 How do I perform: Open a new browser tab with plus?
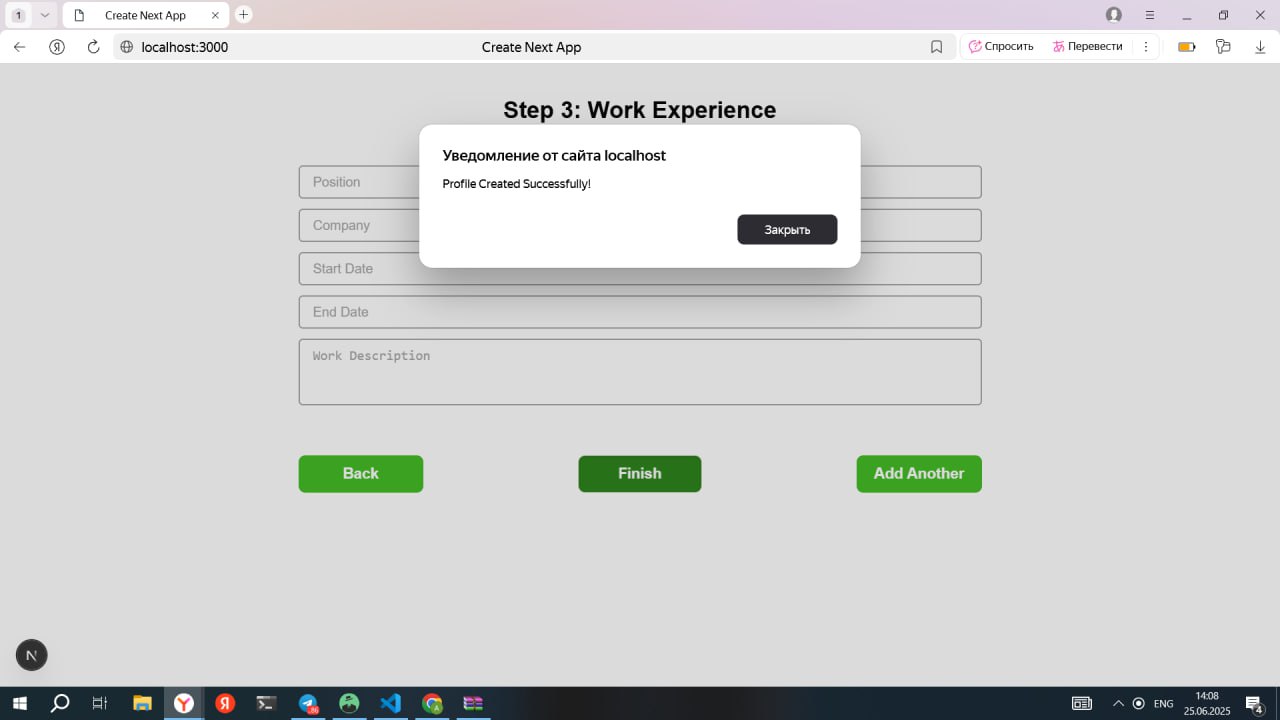pyautogui.click(x=243, y=14)
